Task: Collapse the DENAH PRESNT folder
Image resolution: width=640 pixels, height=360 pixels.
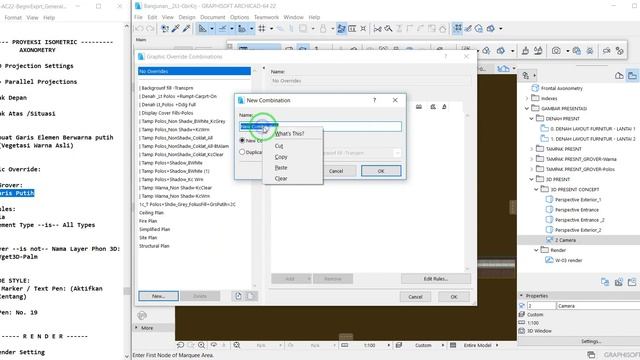Action: pos(531,119)
